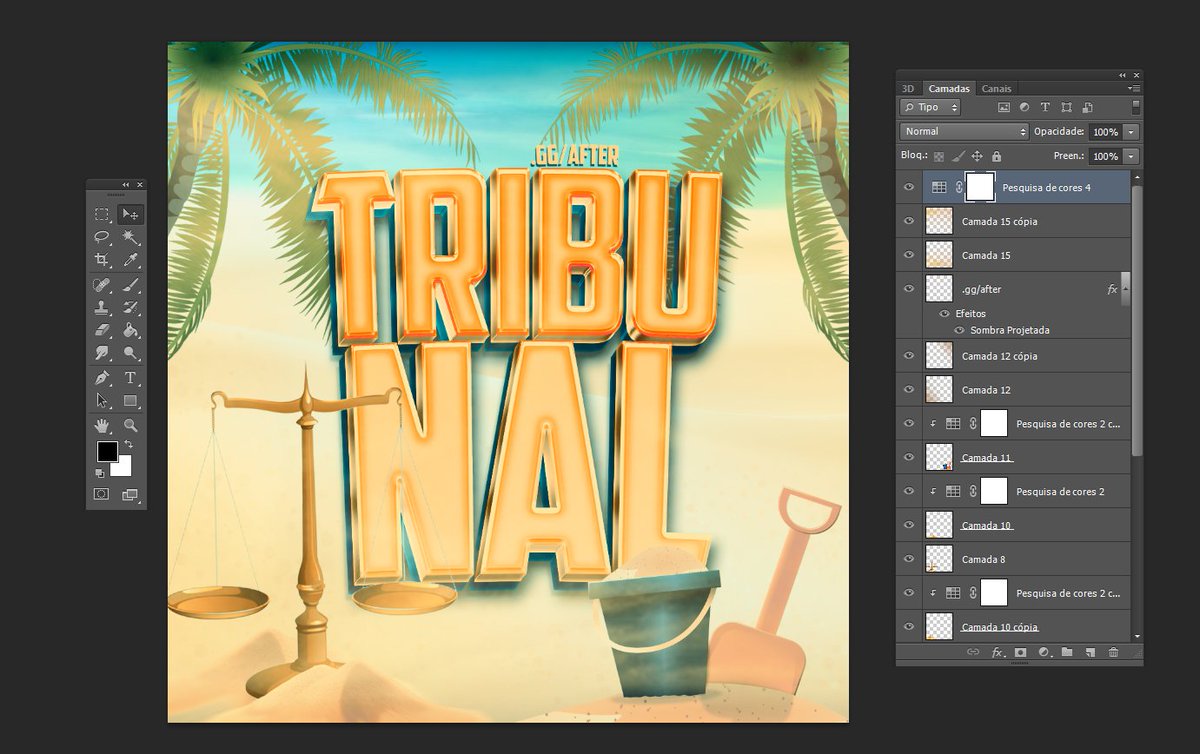Select the Crop tool

(x=102, y=260)
